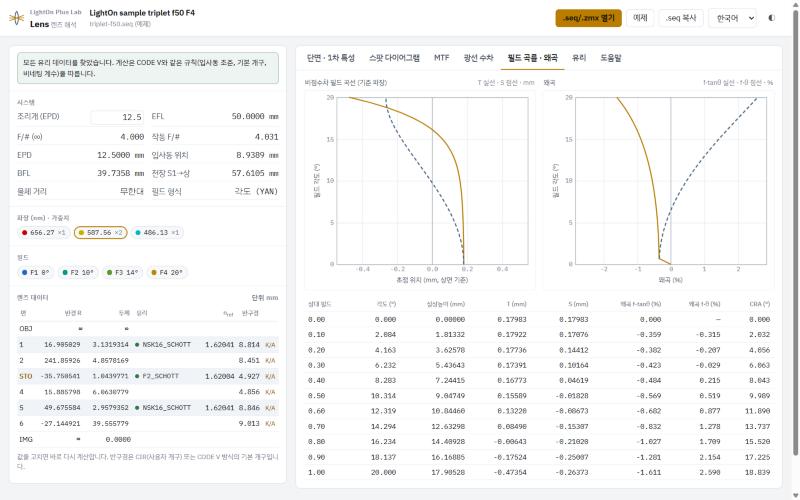Click the K/A aperture tag on STO row
The height and width of the screenshot is (500, 800).
coord(270,377)
